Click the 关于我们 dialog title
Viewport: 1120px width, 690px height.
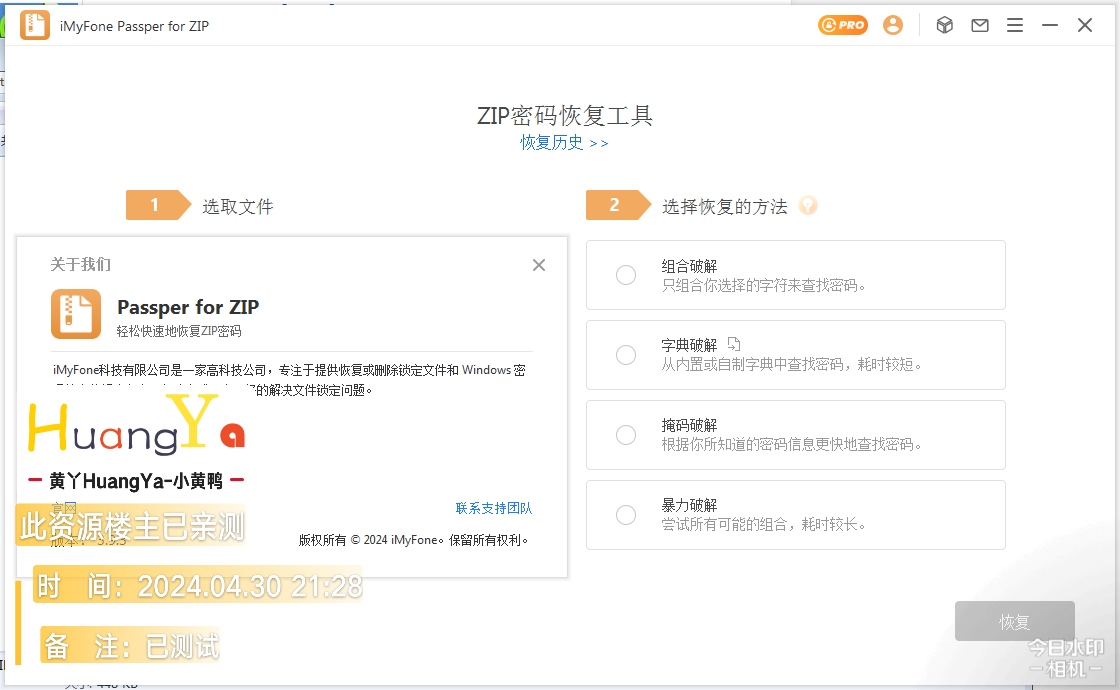(x=81, y=264)
